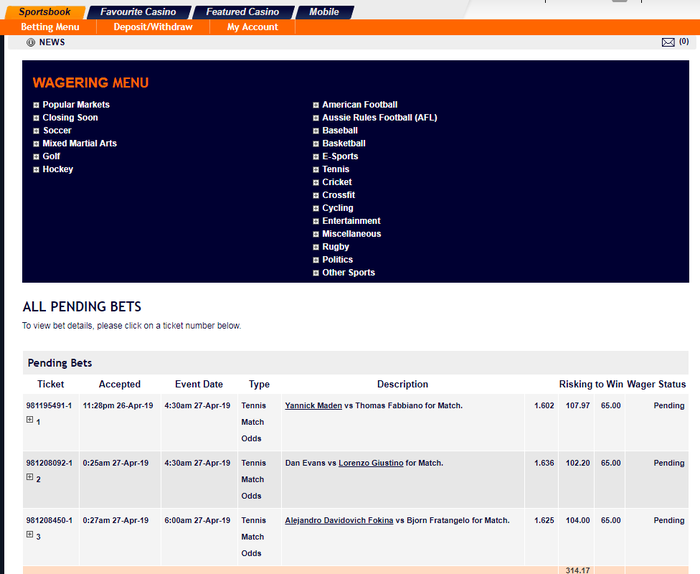Expand Popular Markets plus icon
This screenshot has width=700, height=574.
point(36,105)
